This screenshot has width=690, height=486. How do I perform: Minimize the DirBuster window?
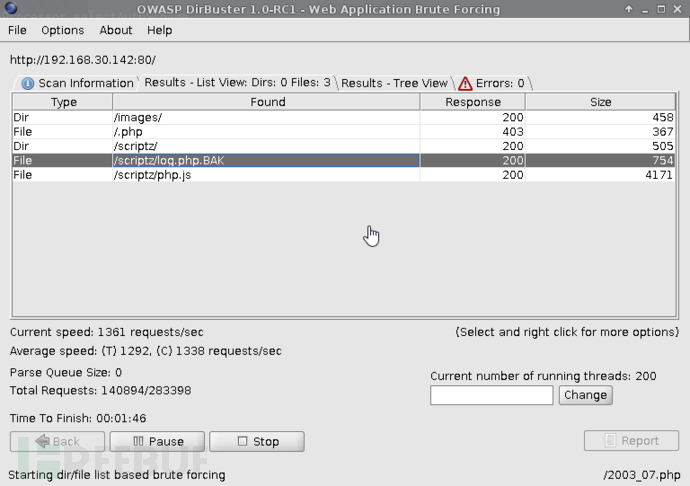click(x=645, y=10)
